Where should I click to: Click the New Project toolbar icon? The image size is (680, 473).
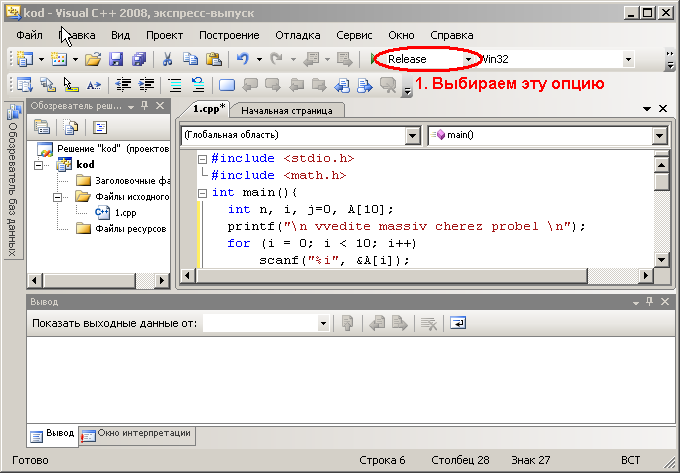[x=25, y=59]
